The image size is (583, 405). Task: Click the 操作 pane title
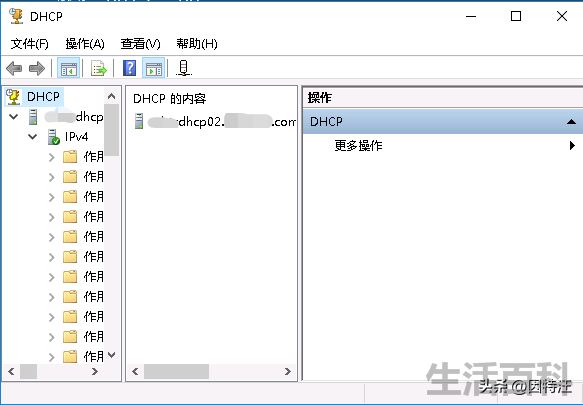pos(319,98)
